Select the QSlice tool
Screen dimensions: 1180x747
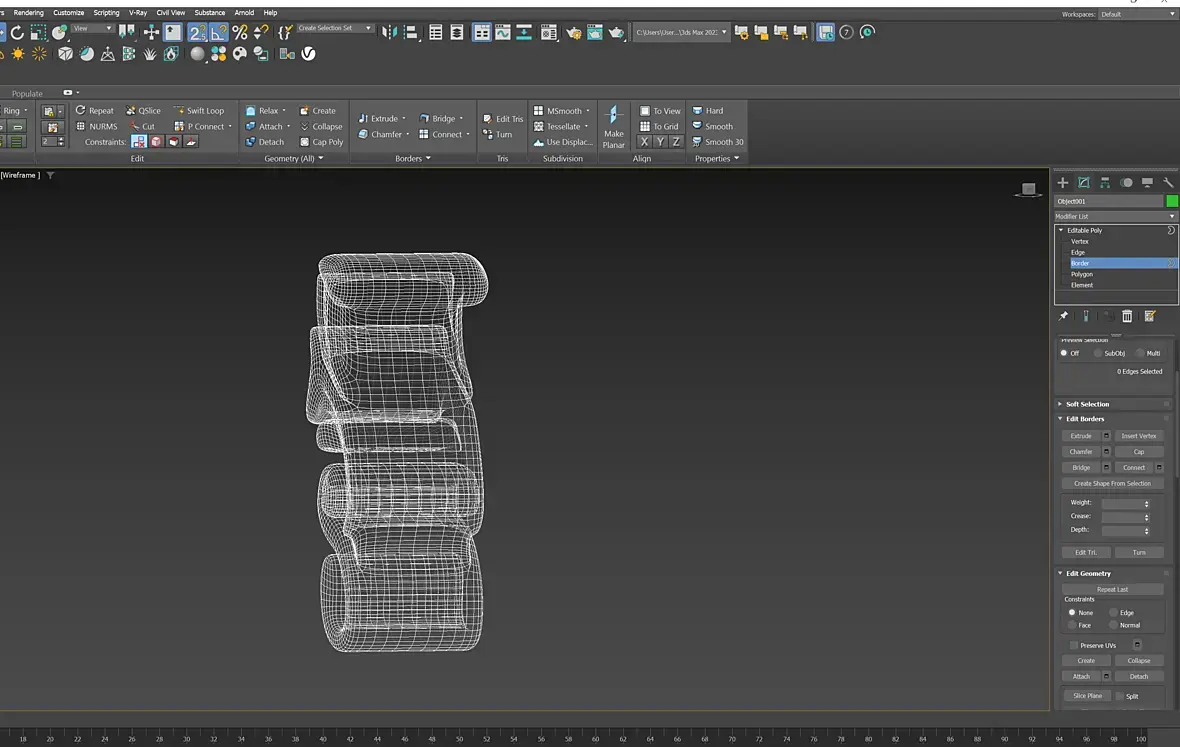pos(143,111)
